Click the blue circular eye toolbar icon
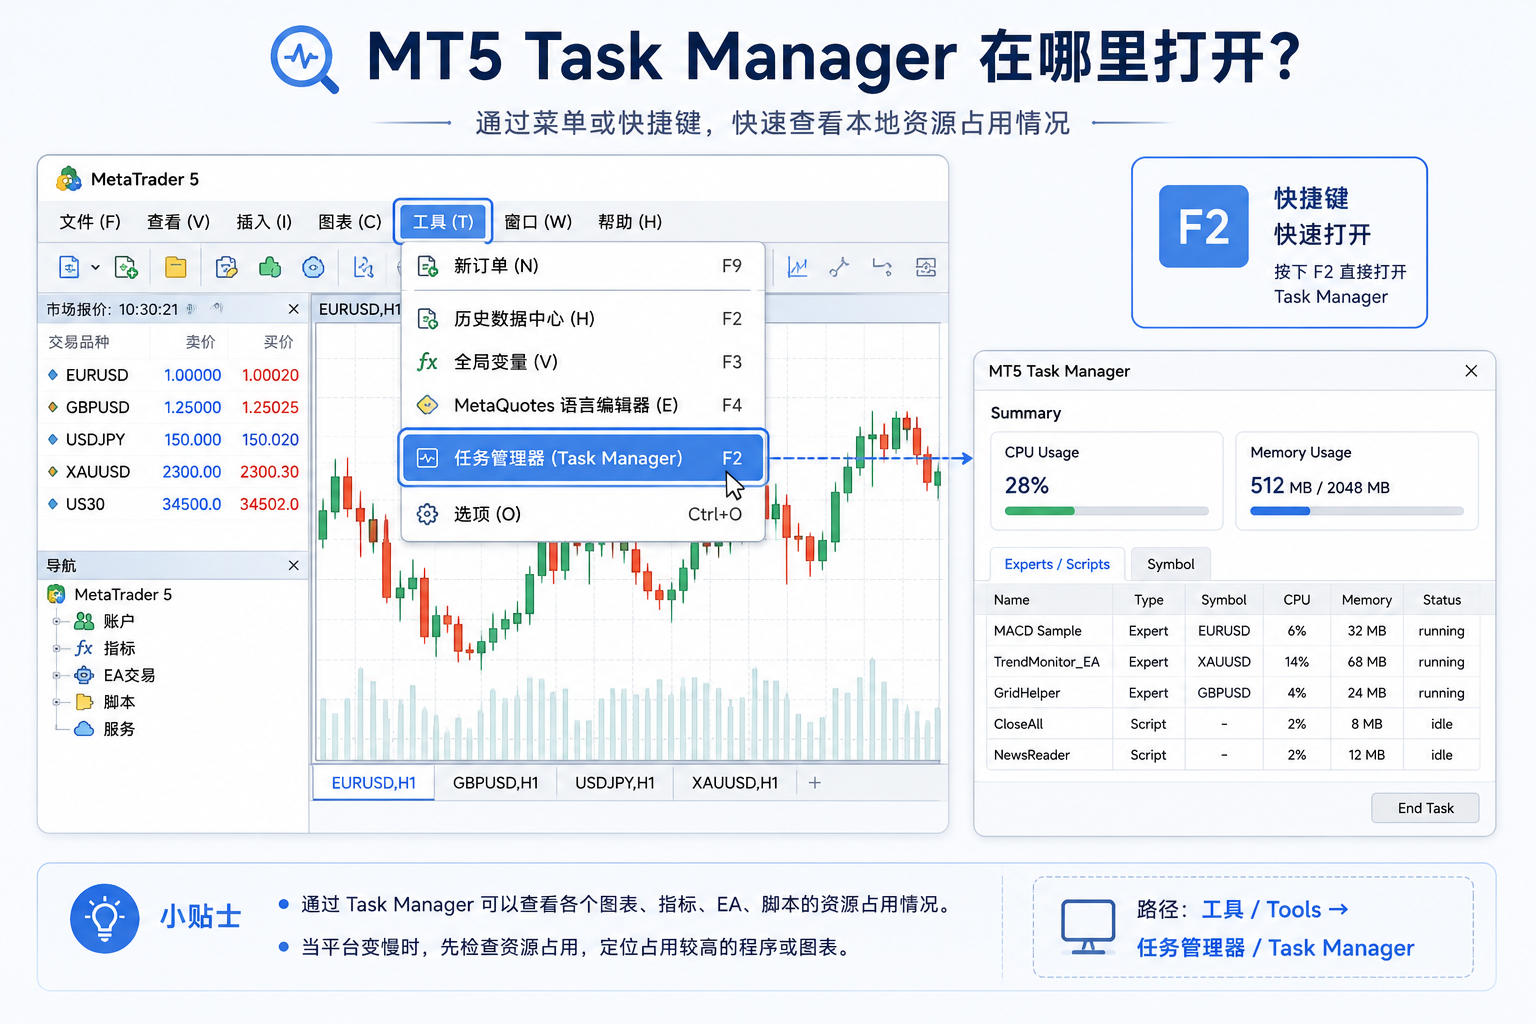 click(x=314, y=267)
